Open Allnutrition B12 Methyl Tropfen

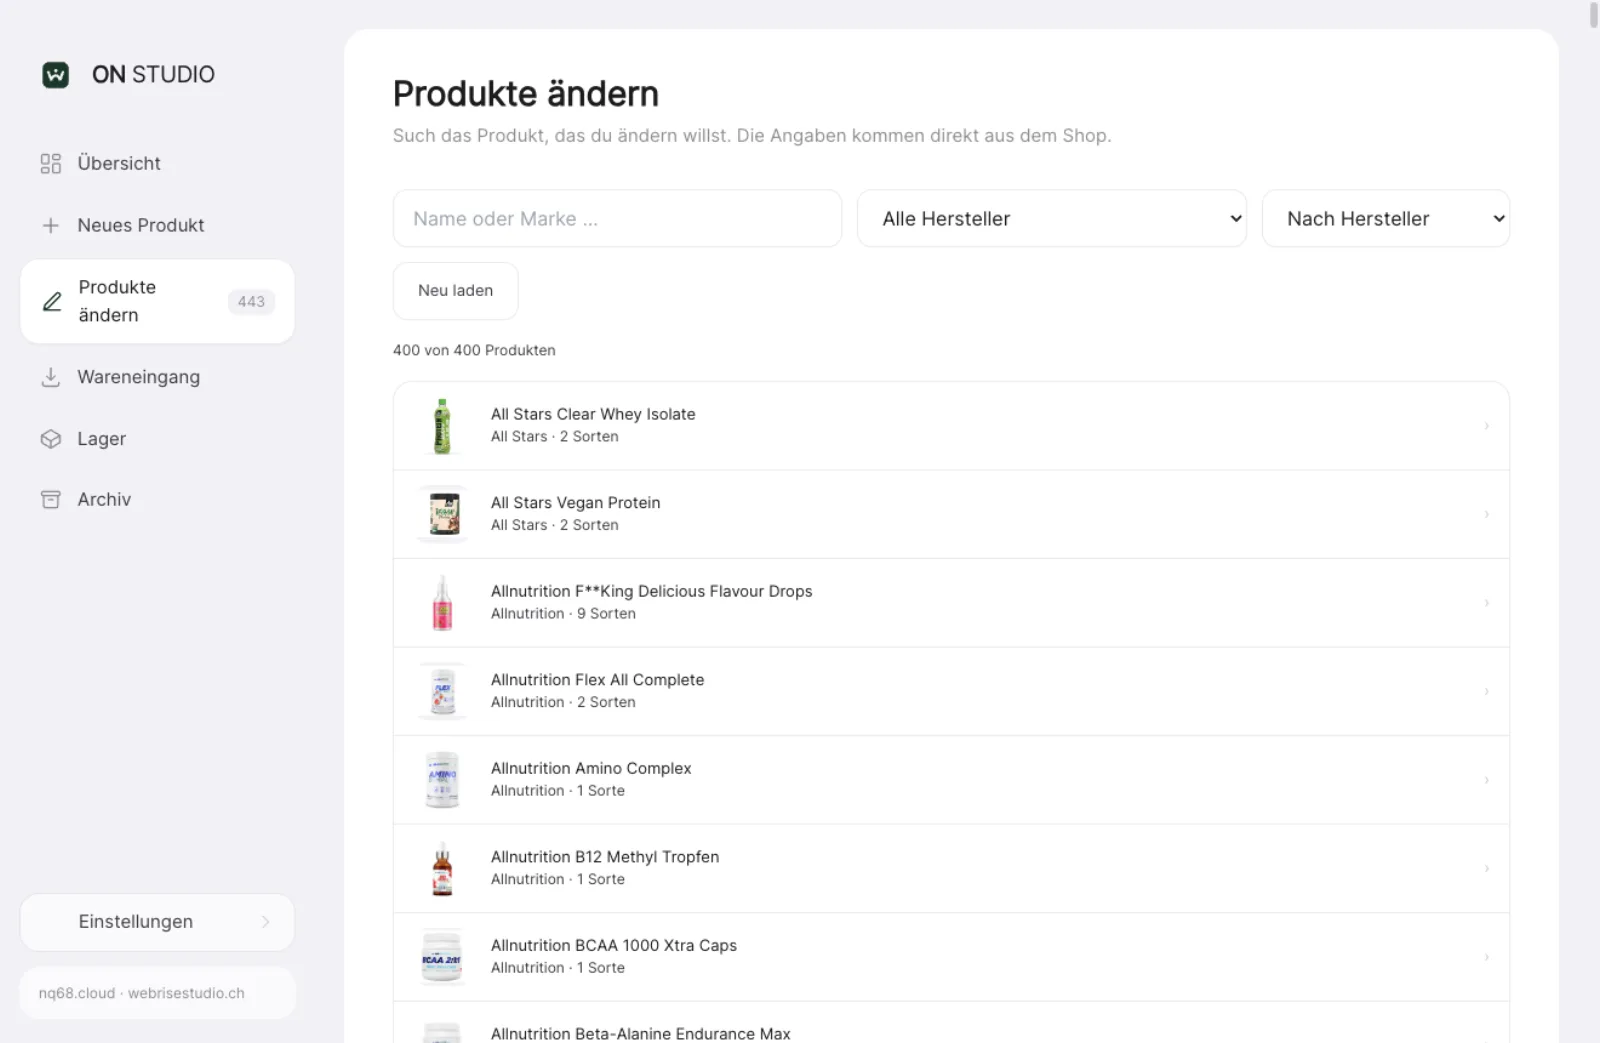click(951, 869)
